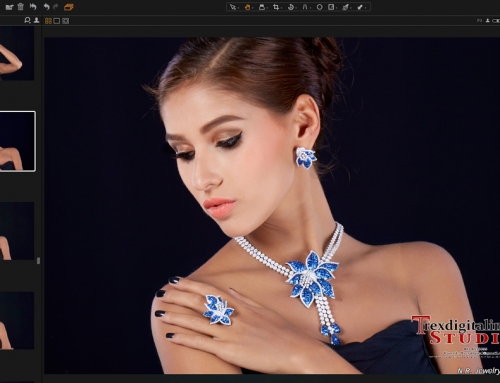Viewport: 500px width, 383px height.
Task: Select the rotate/straighten tool
Action: coord(290,7)
